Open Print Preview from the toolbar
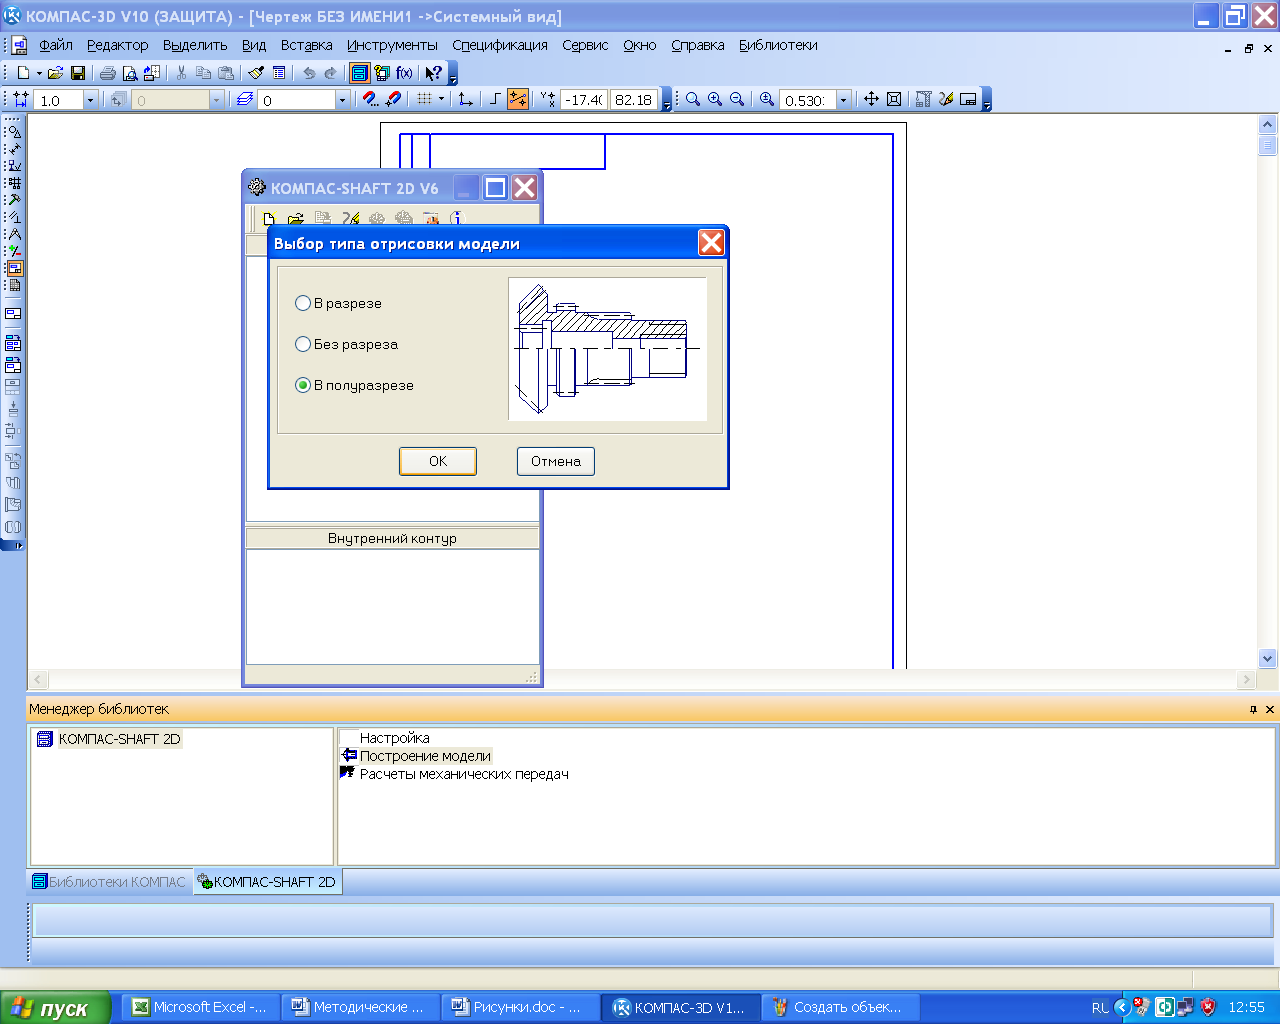Screen dimensions: 1280x1024 [x=129, y=73]
